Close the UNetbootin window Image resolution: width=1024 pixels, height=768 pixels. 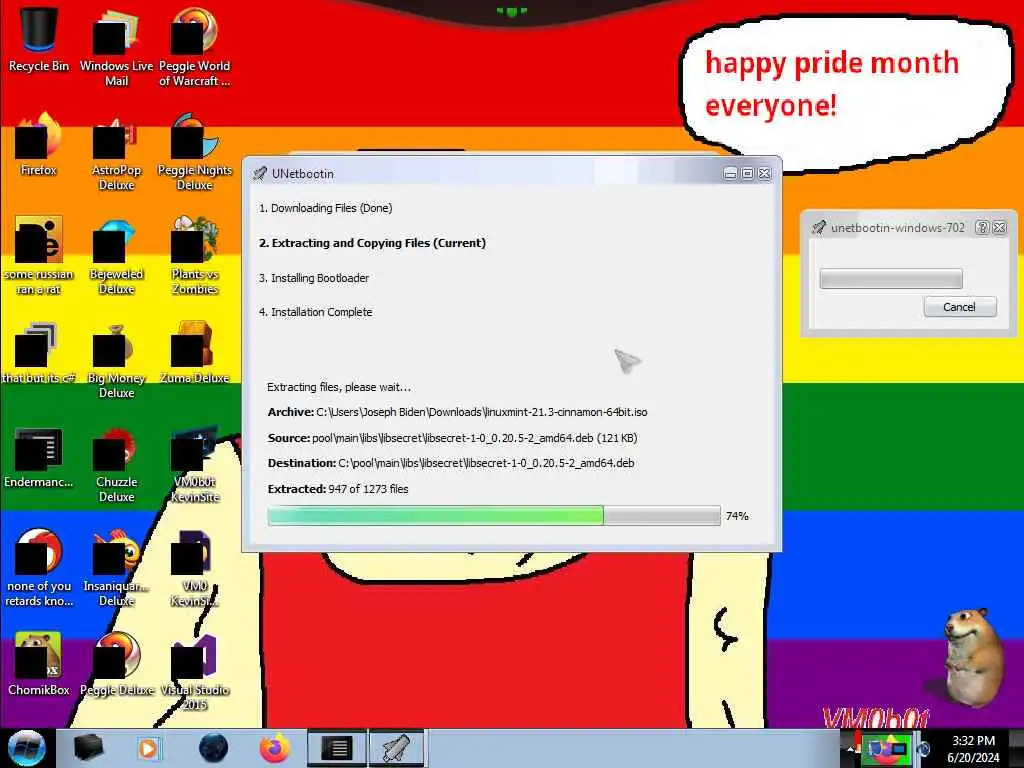pos(764,174)
